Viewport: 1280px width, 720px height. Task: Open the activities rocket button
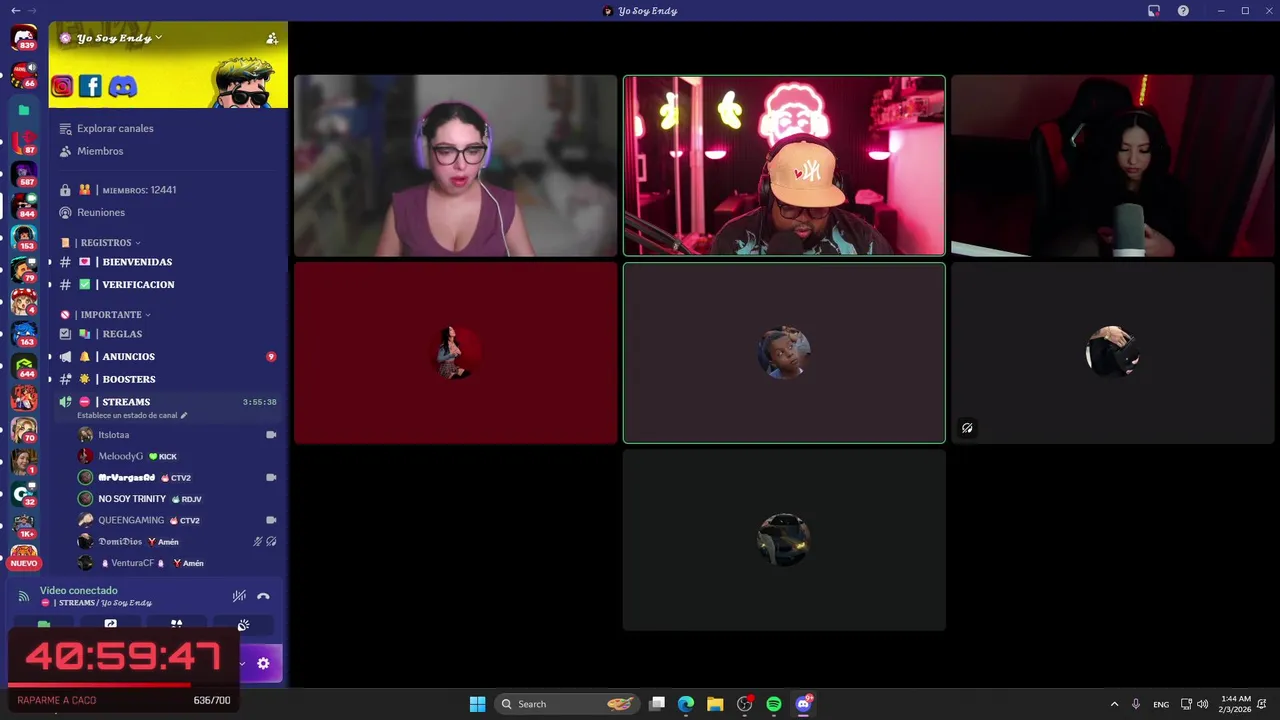[x=176, y=625]
